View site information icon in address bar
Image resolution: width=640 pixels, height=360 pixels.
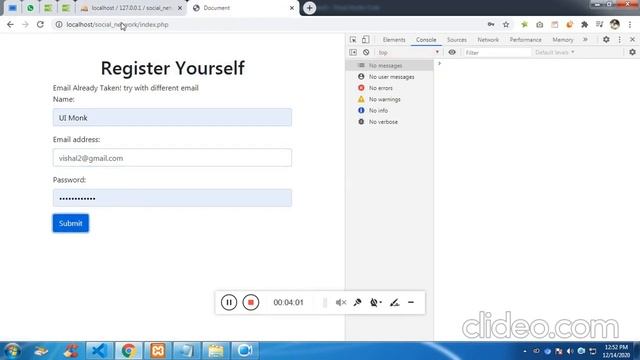click(x=59, y=24)
